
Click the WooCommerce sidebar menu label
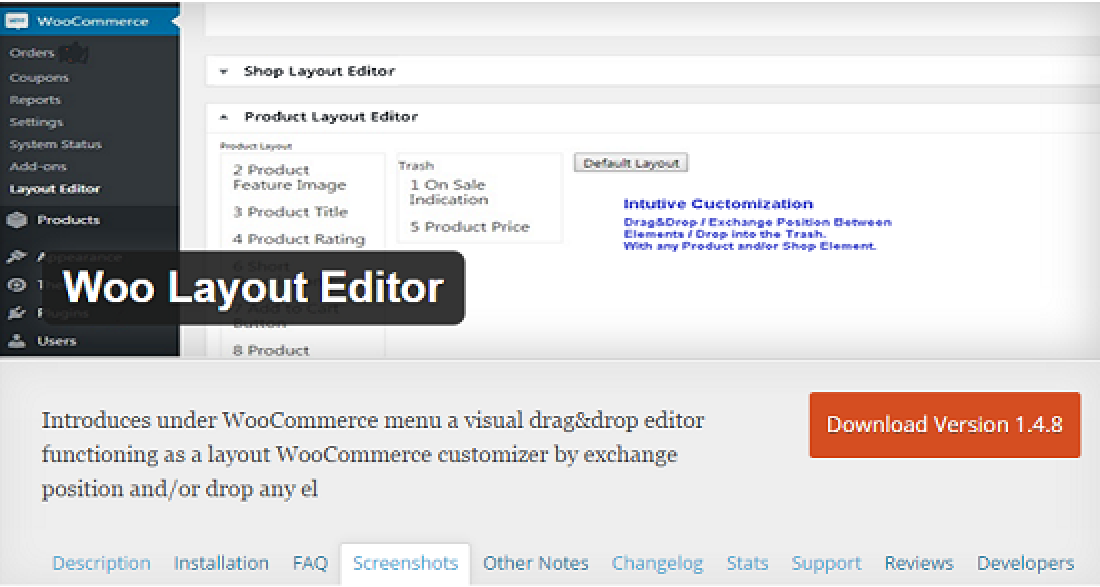tap(93, 21)
